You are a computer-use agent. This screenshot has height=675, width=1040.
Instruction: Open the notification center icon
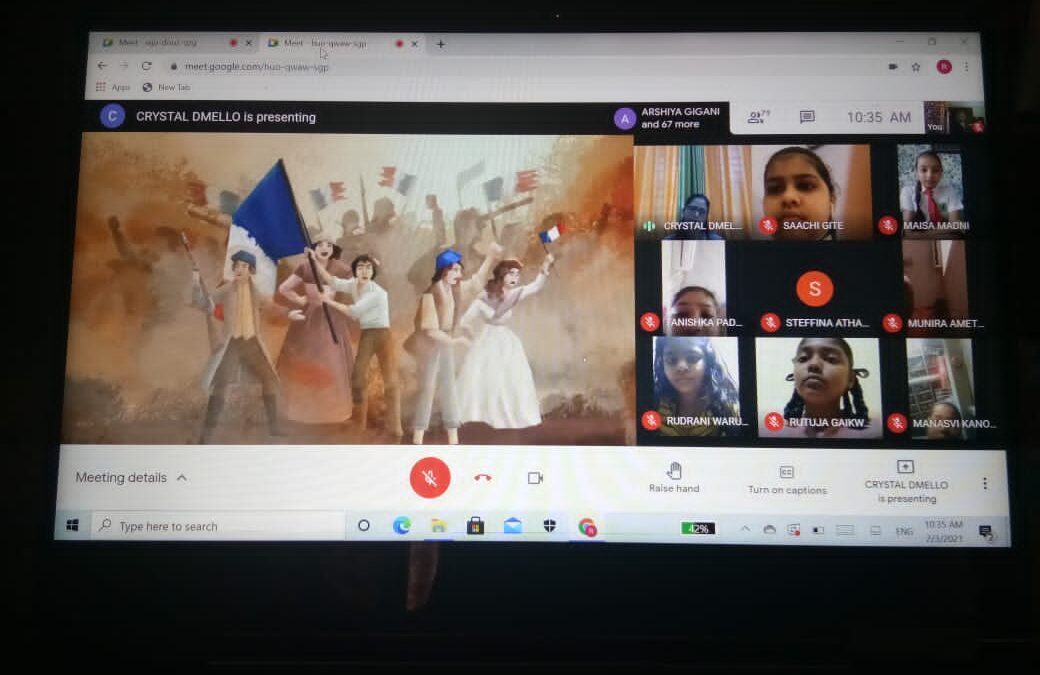click(x=986, y=532)
